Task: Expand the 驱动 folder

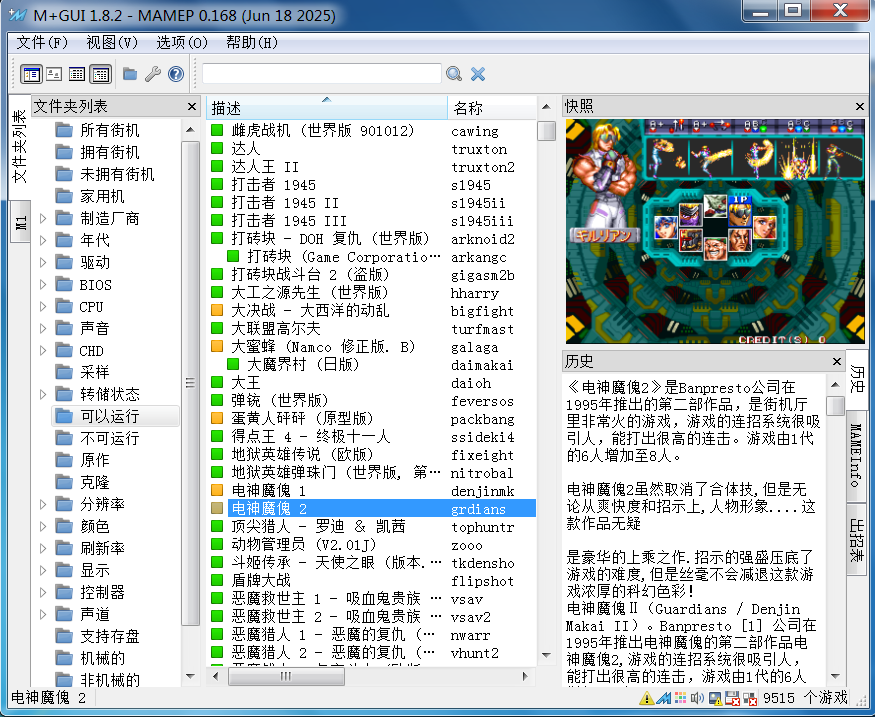Action: 43,262
